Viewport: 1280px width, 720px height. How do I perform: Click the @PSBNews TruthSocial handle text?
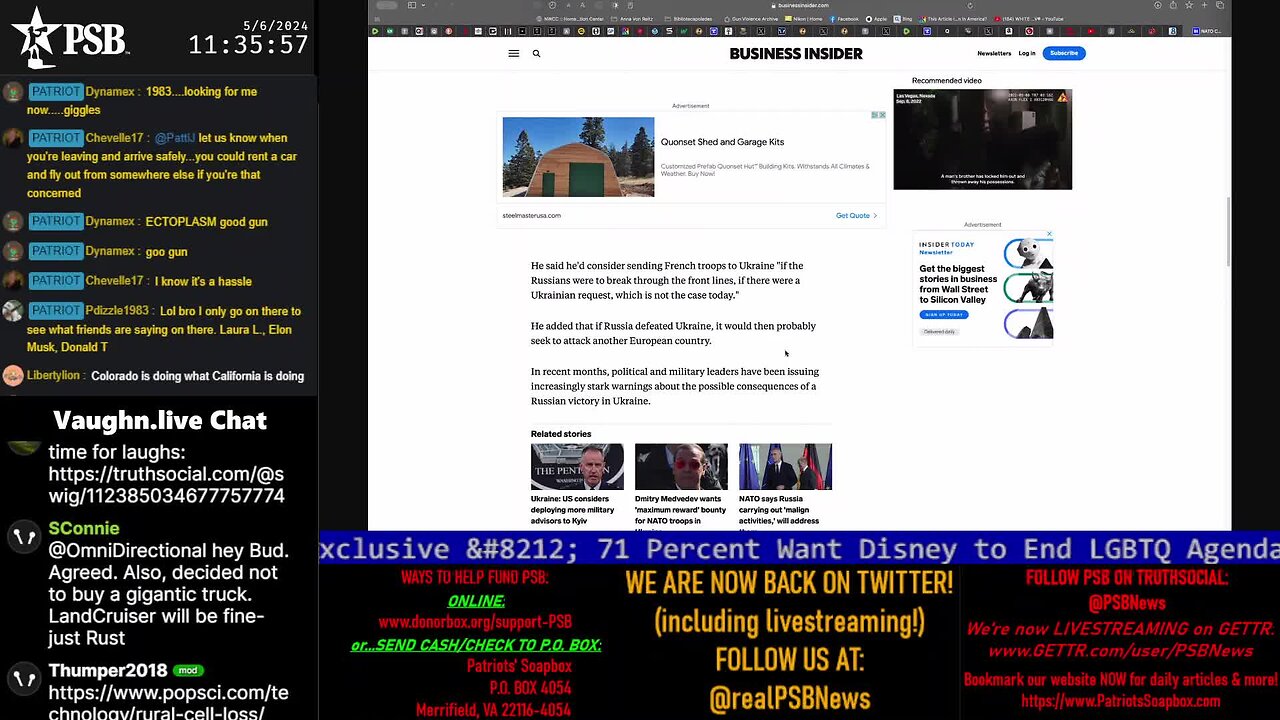[1127, 603]
